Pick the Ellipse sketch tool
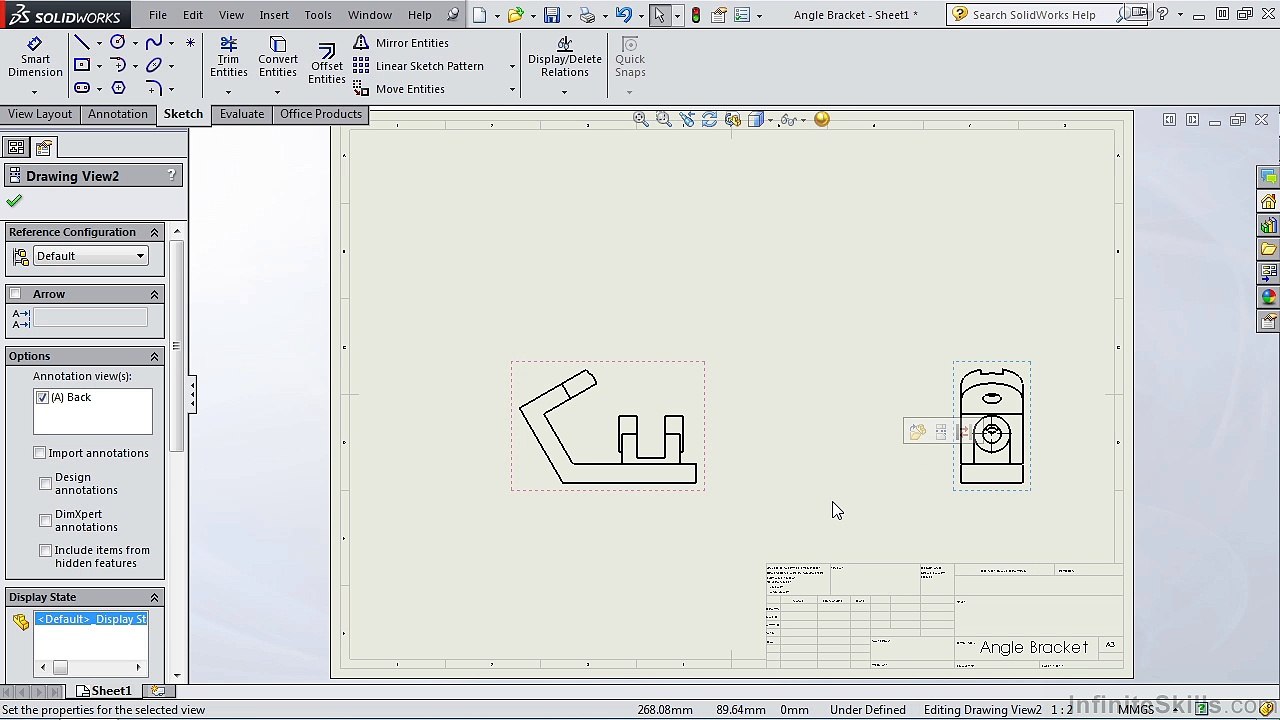1280x720 pixels. click(x=153, y=66)
